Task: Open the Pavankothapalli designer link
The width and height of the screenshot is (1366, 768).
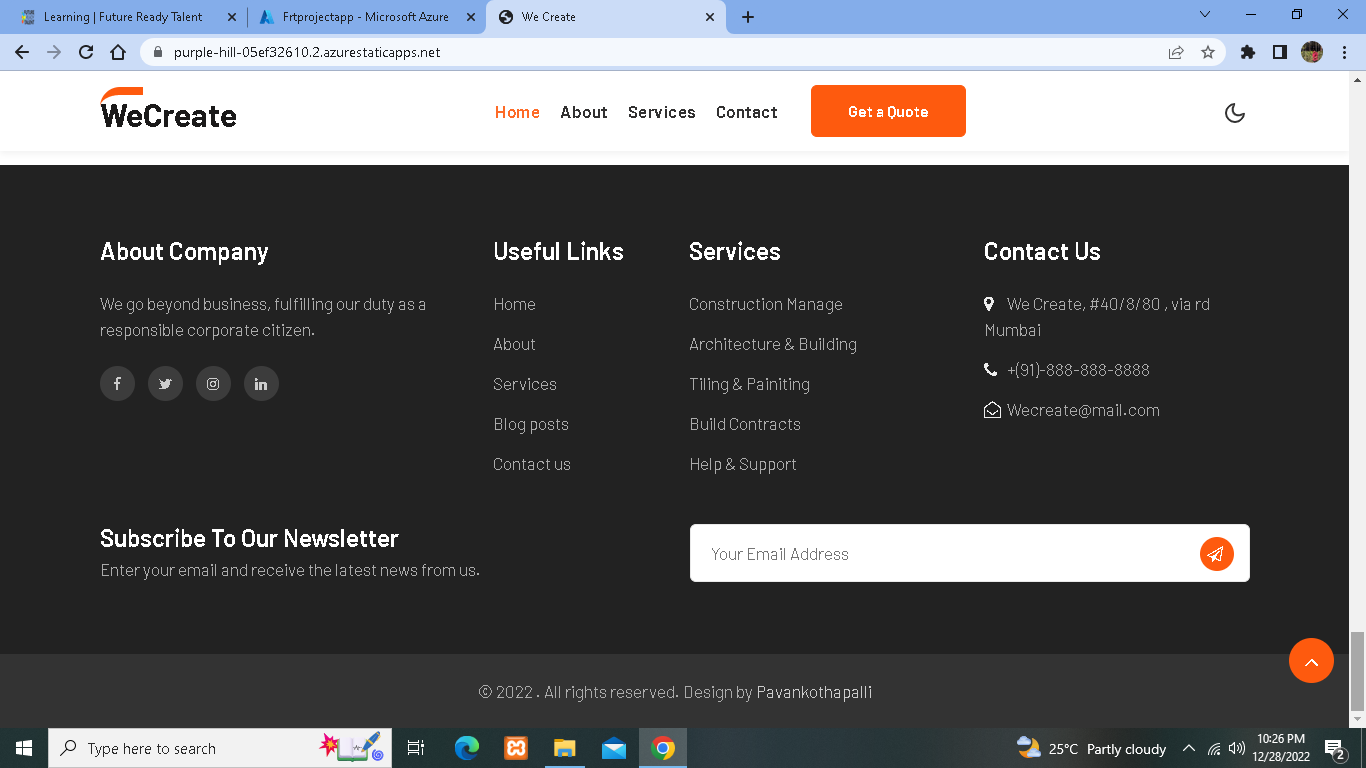Action: tap(814, 692)
